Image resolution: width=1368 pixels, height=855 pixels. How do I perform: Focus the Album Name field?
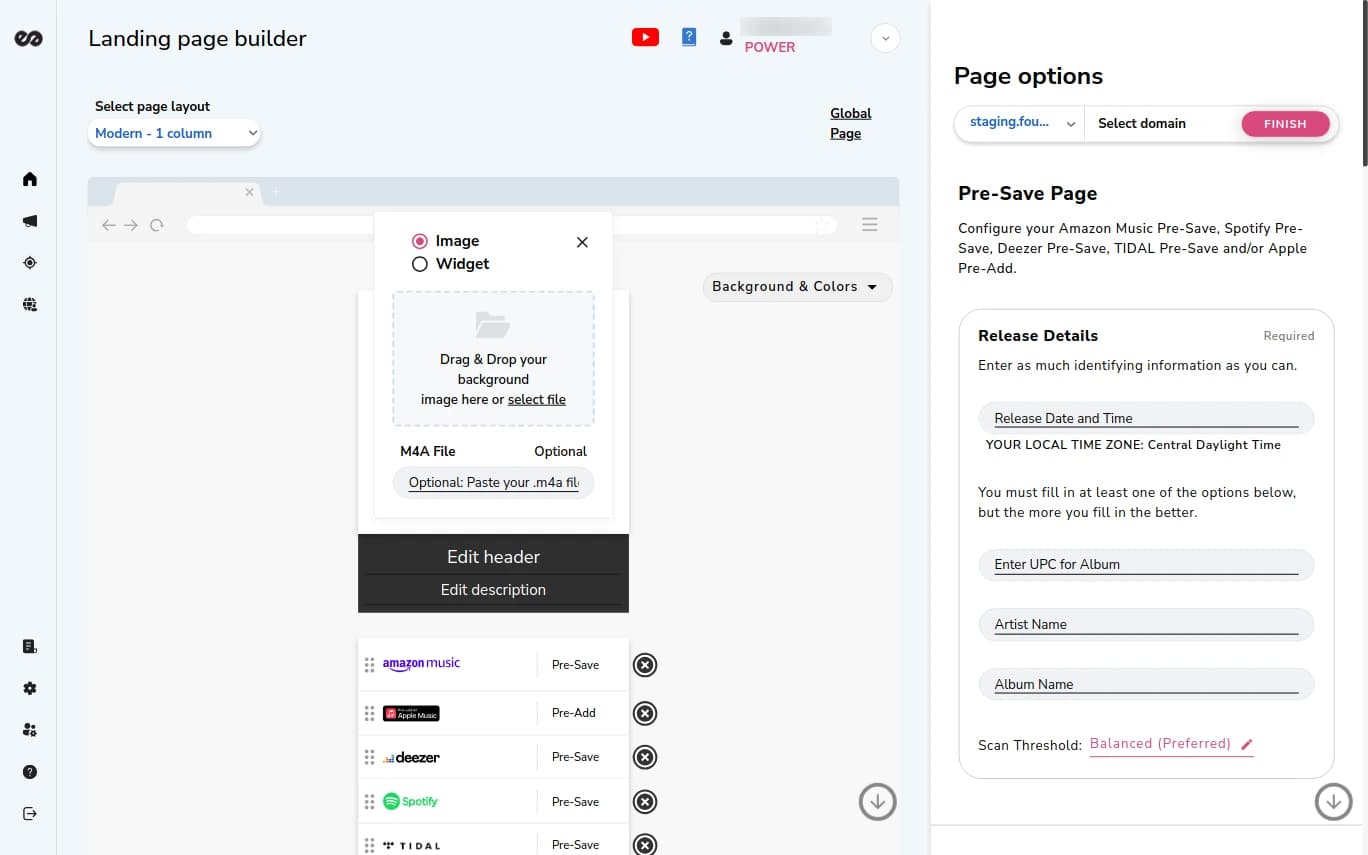1146,684
